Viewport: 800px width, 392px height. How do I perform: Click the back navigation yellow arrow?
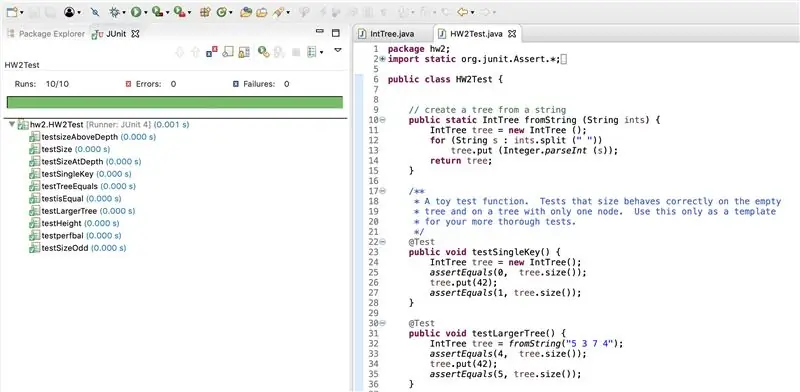coord(463,12)
